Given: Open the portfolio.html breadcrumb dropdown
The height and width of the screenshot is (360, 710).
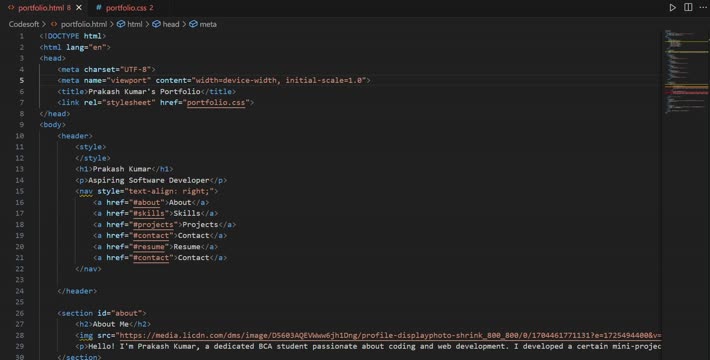Looking at the screenshot, I should pyautogui.click(x=79, y=24).
